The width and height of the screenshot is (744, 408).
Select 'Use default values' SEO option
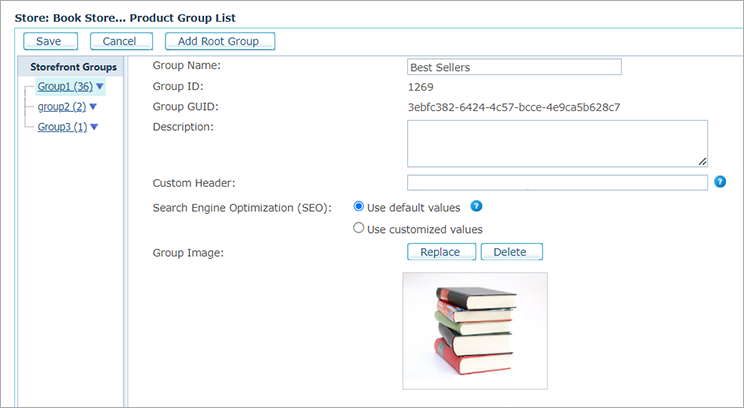359,207
